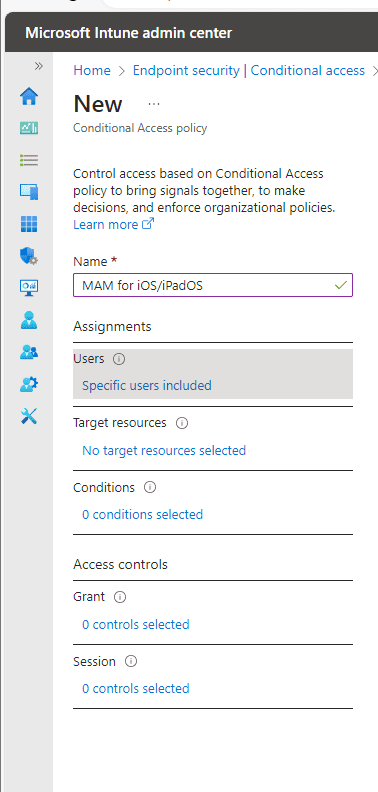Click the Grant info icon
This screenshot has height=792, width=378.
pyautogui.click(x=120, y=597)
